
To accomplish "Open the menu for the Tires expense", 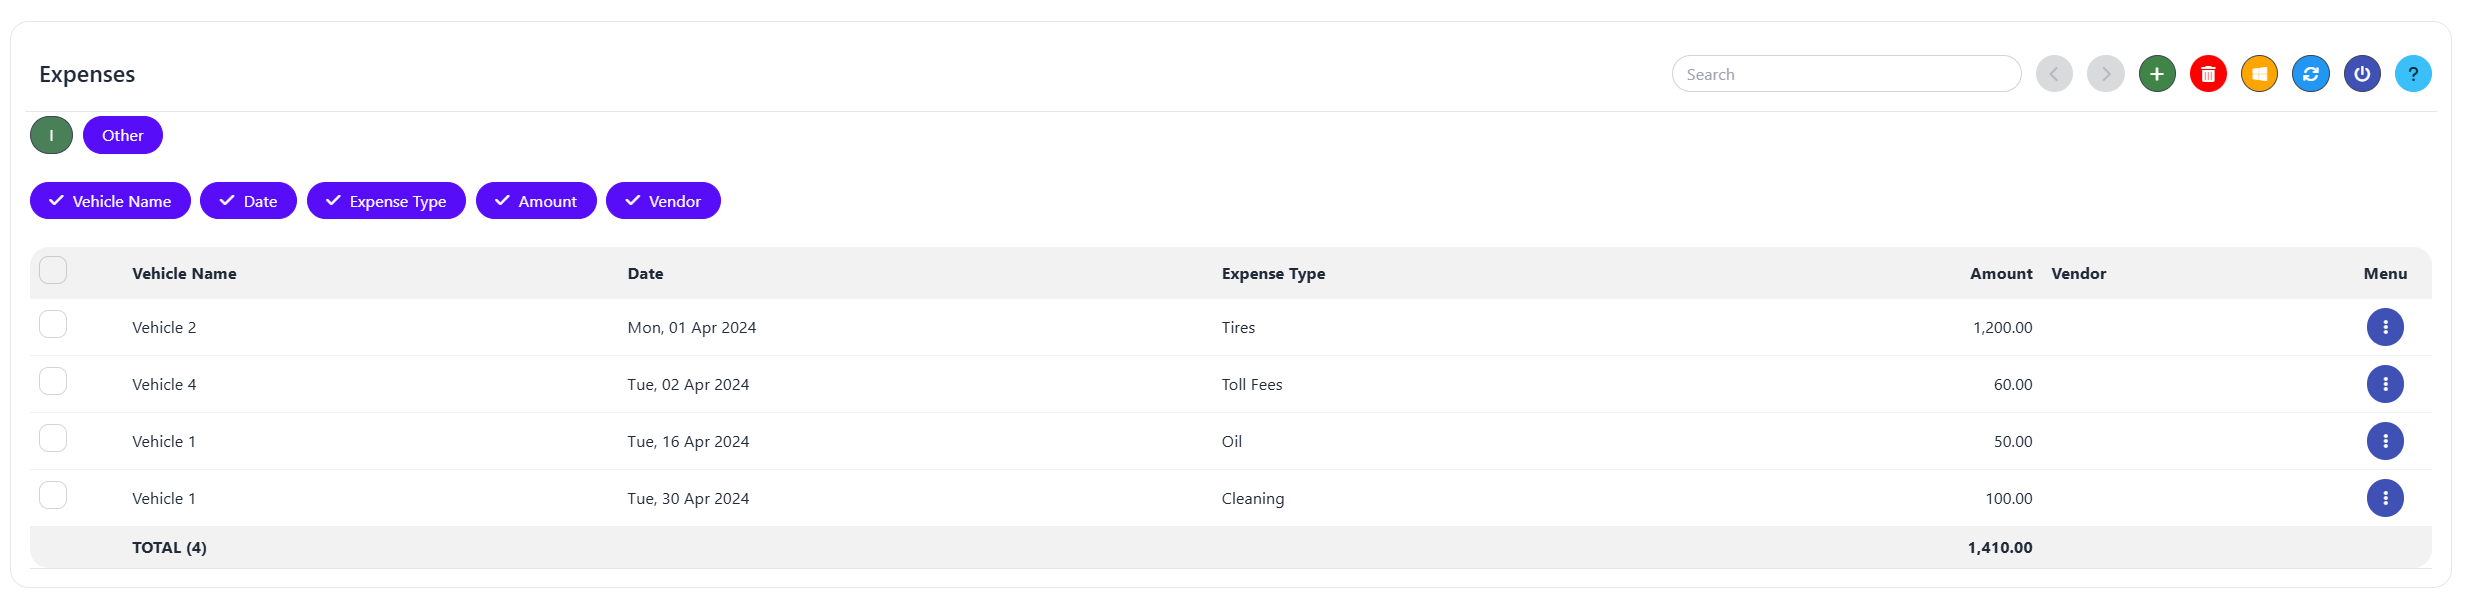I will (2385, 327).
